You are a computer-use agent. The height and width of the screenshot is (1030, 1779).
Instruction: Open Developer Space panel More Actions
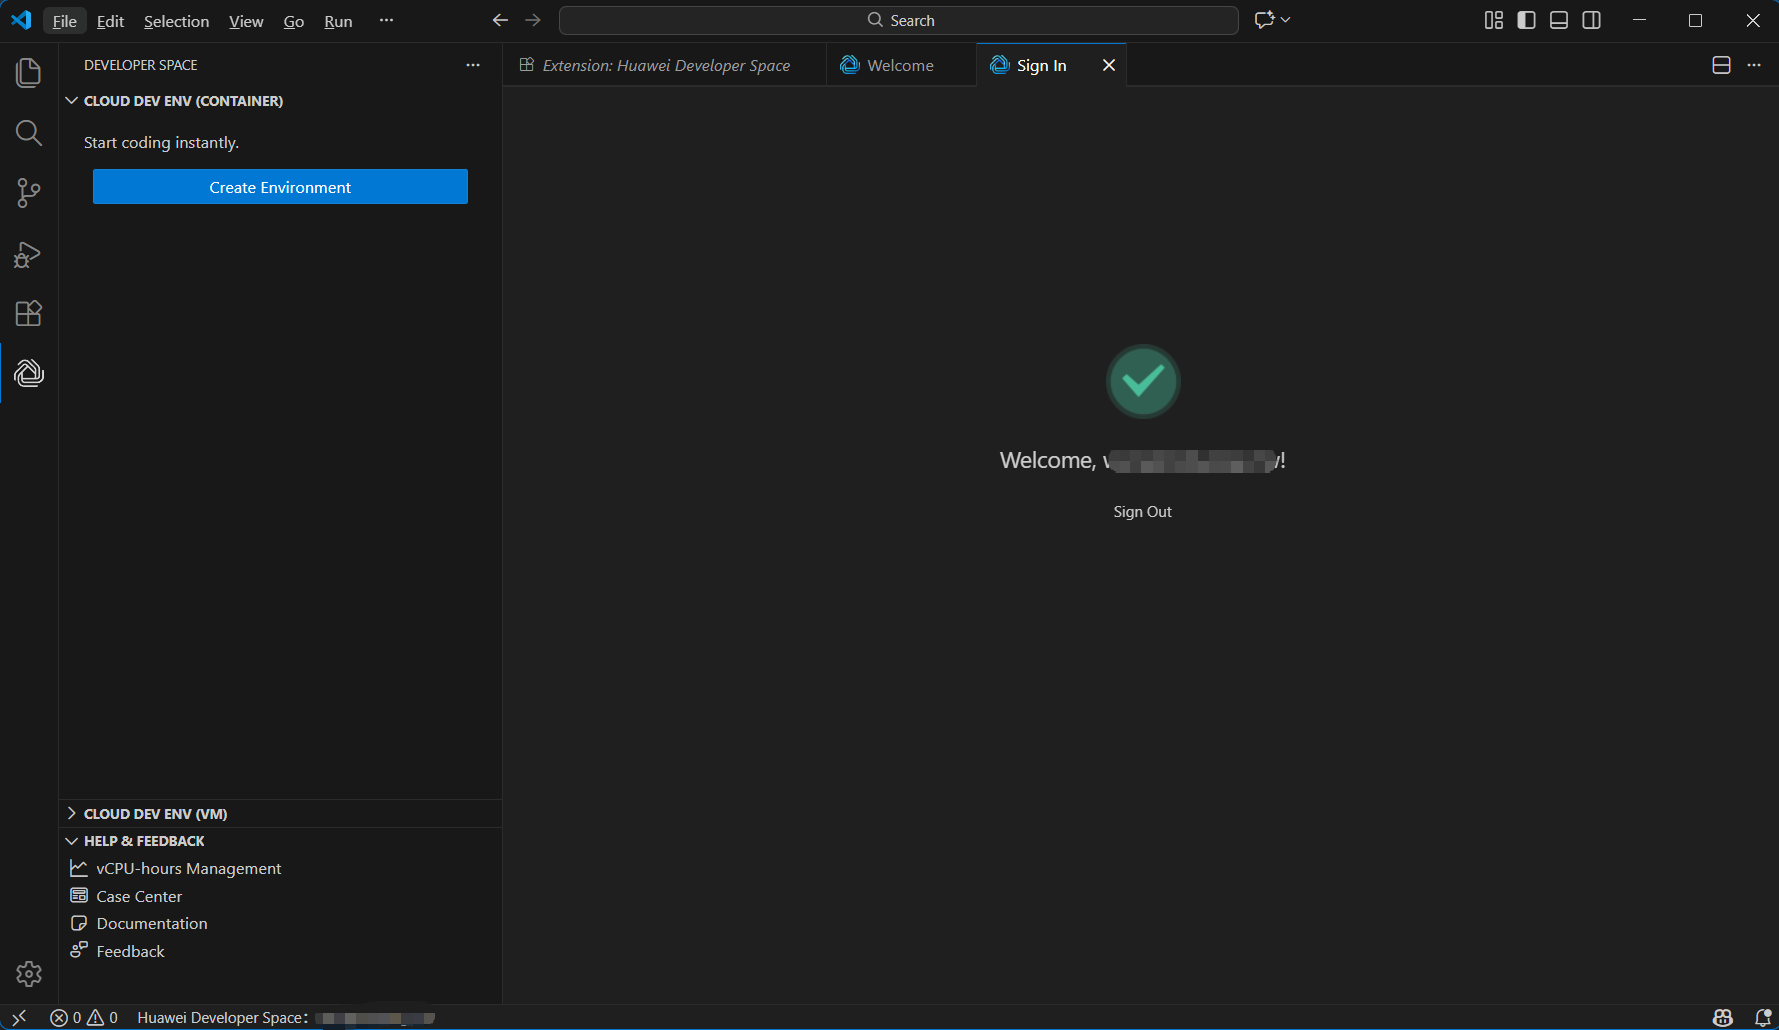tap(473, 65)
